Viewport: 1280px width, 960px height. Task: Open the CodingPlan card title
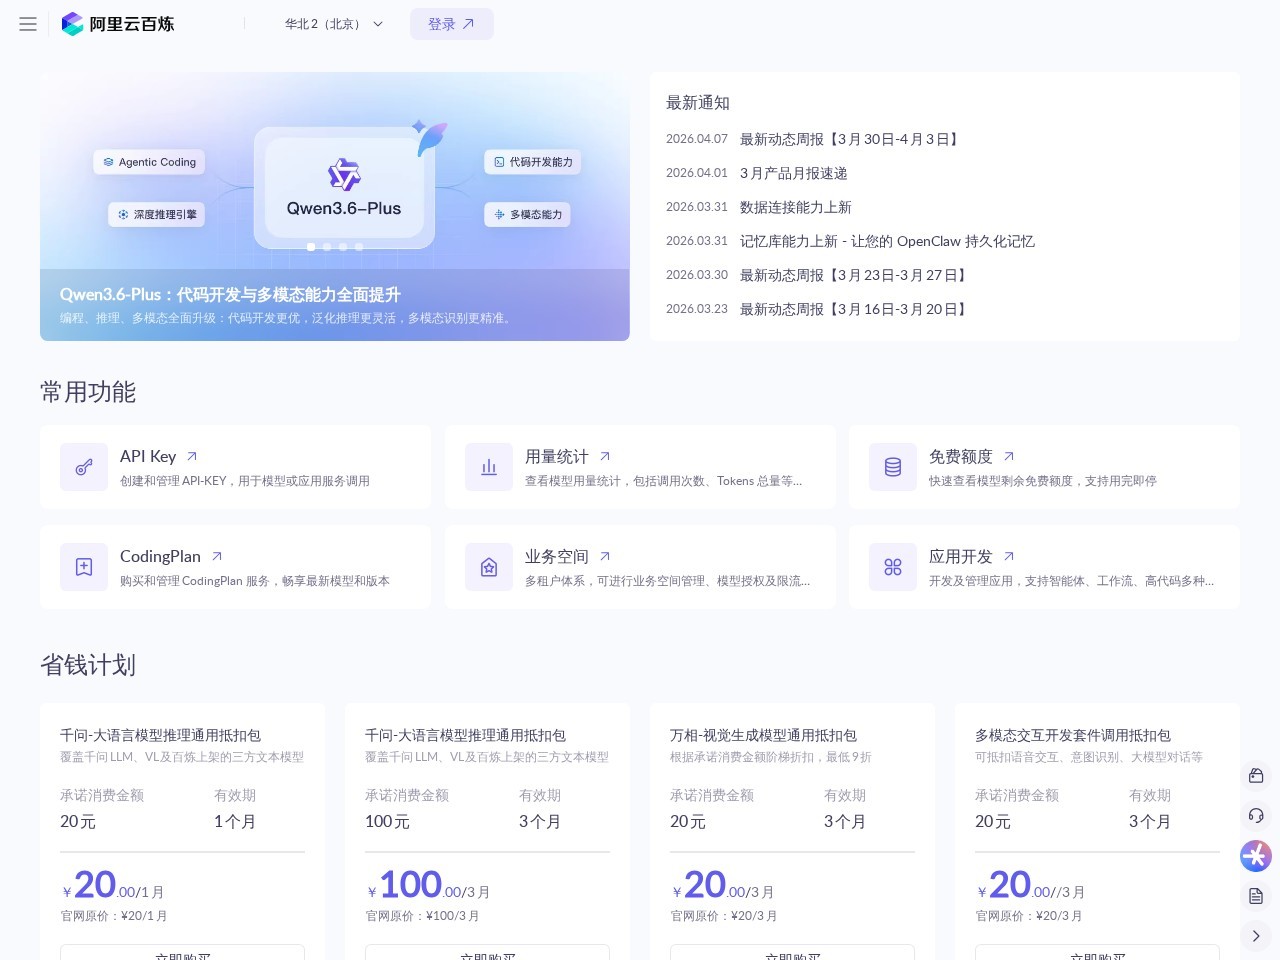pos(160,556)
